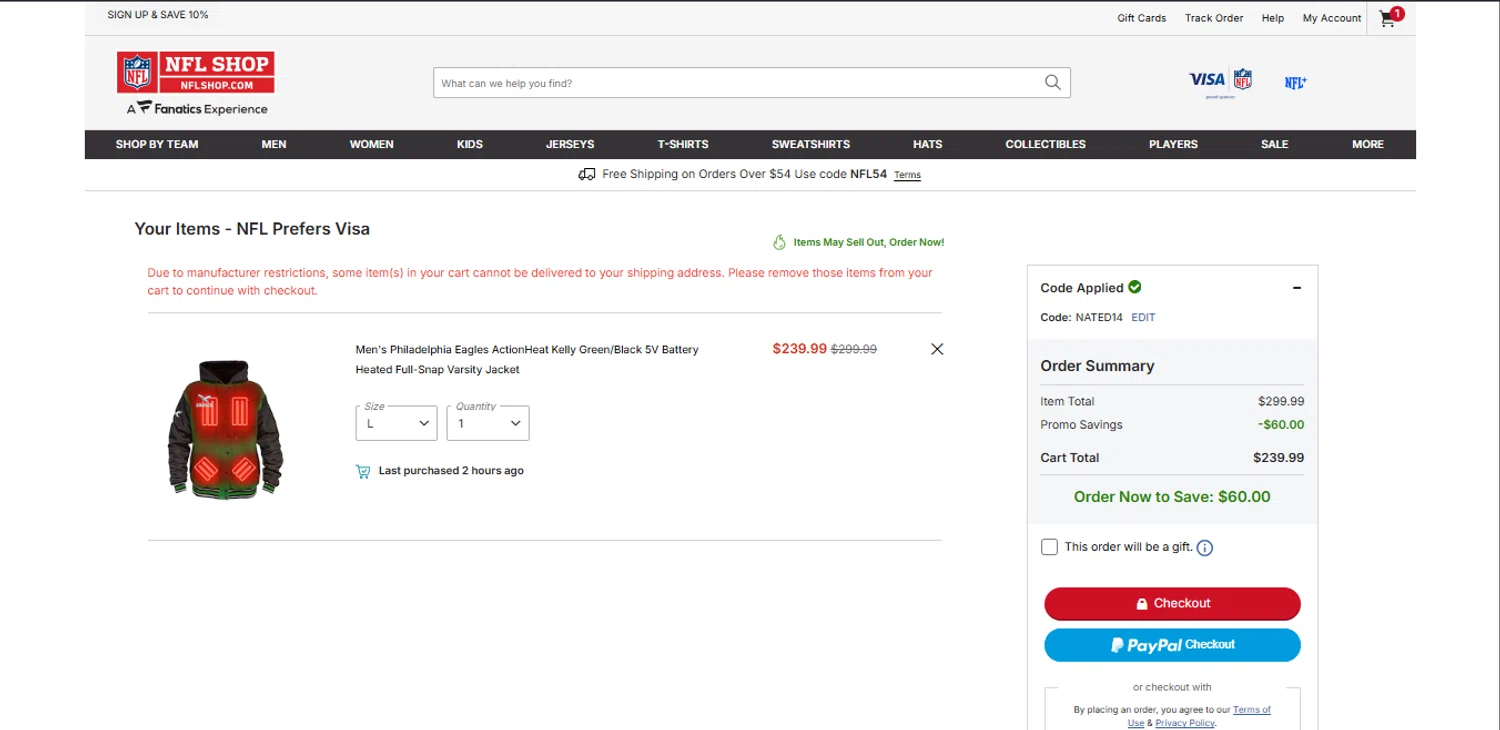Click the heated jacket product thumbnail
This screenshot has width=1500, height=730.
pyautogui.click(x=225, y=429)
